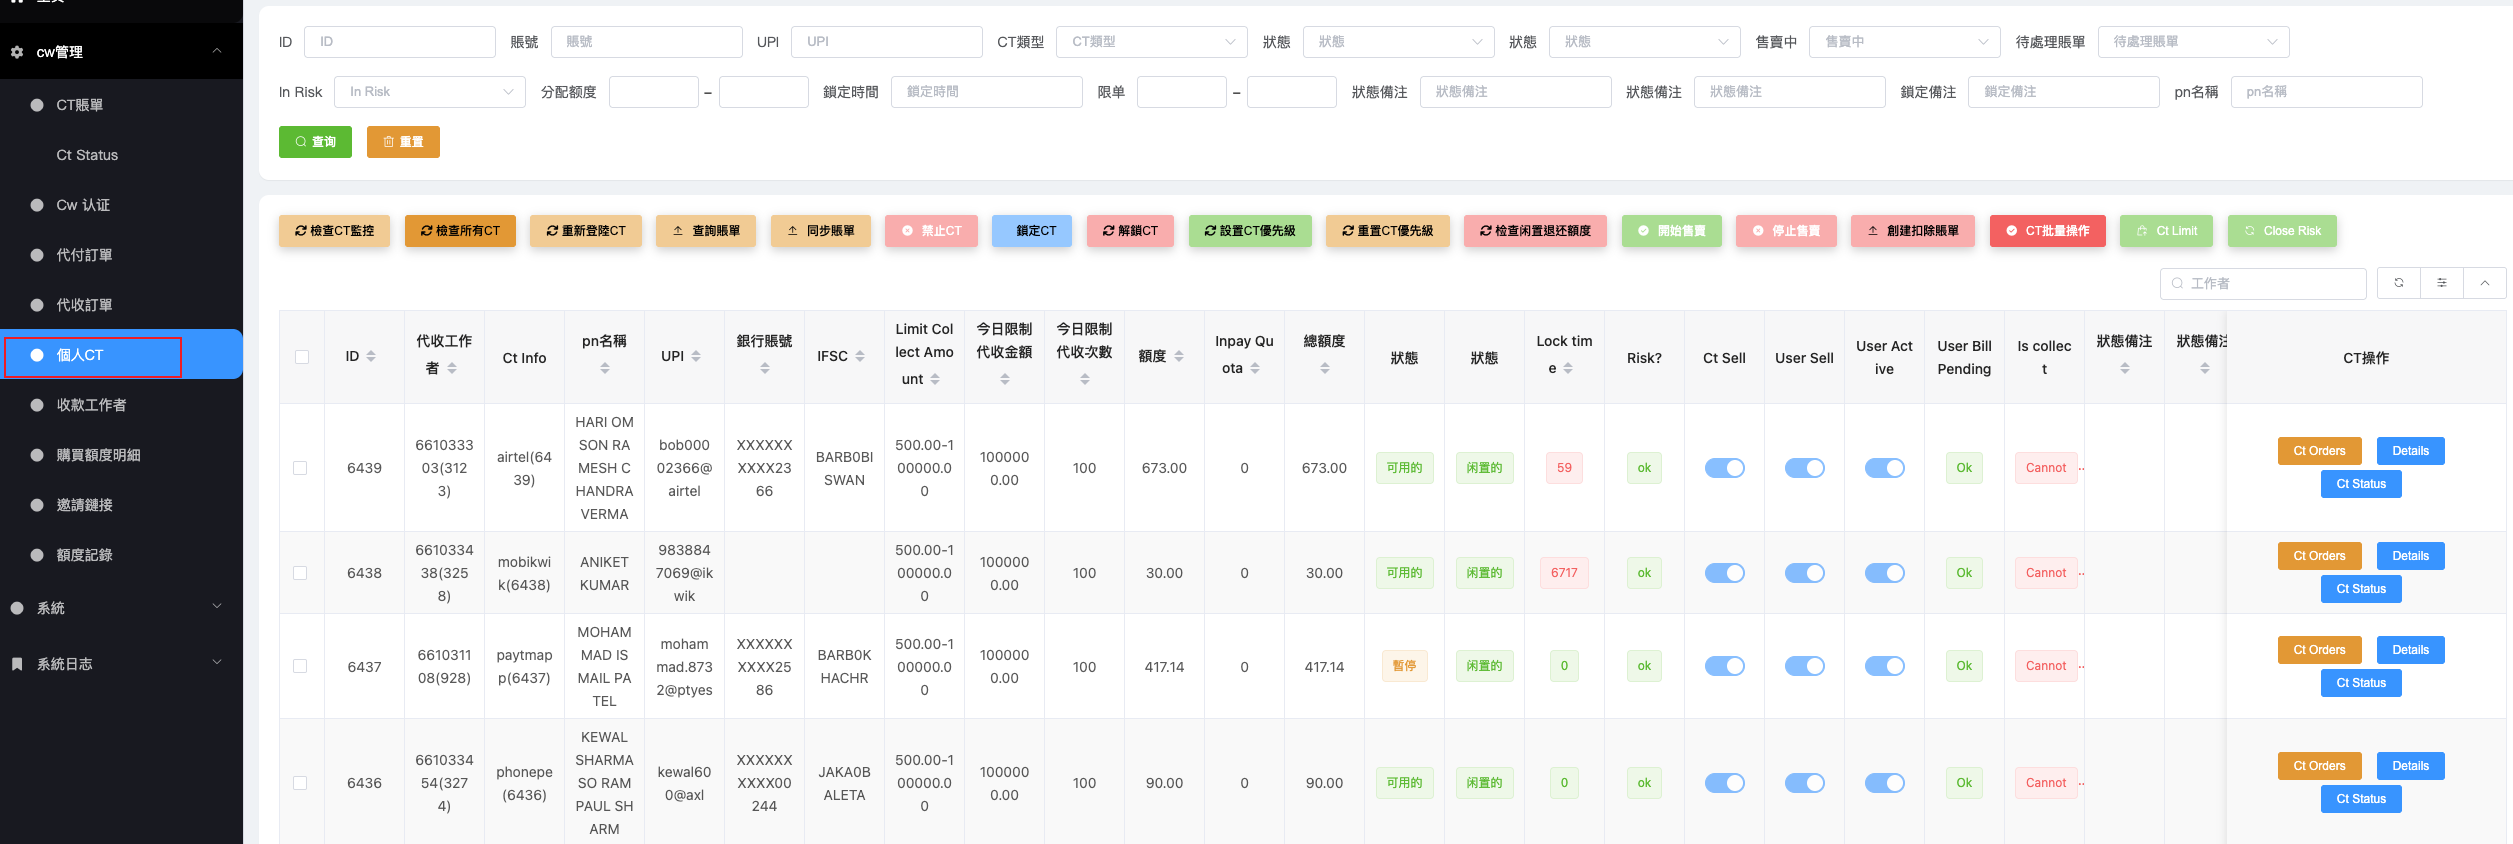Image resolution: width=2513 pixels, height=844 pixels.
Task: Click the 工作者 search input field
Action: click(2270, 284)
